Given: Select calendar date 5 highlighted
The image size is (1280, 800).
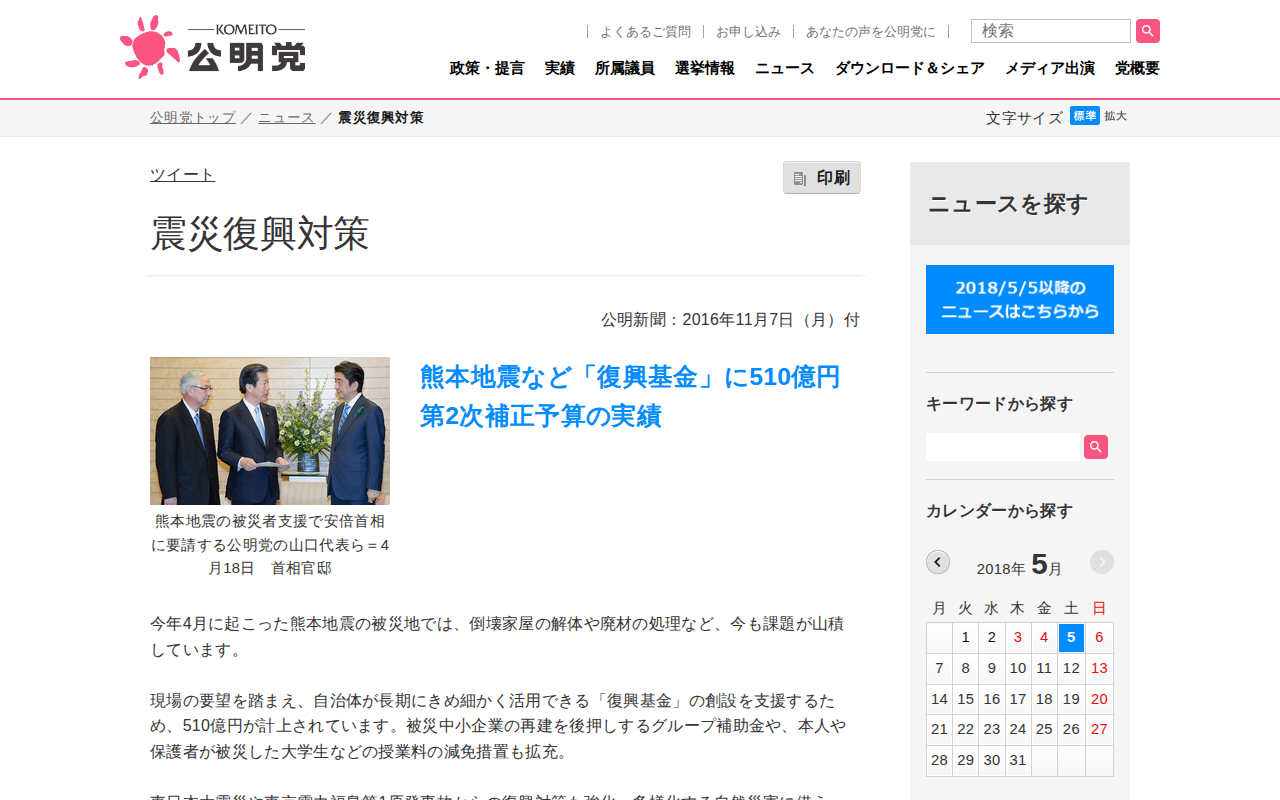Looking at the screenshot, I should (x=1071, y=637).
